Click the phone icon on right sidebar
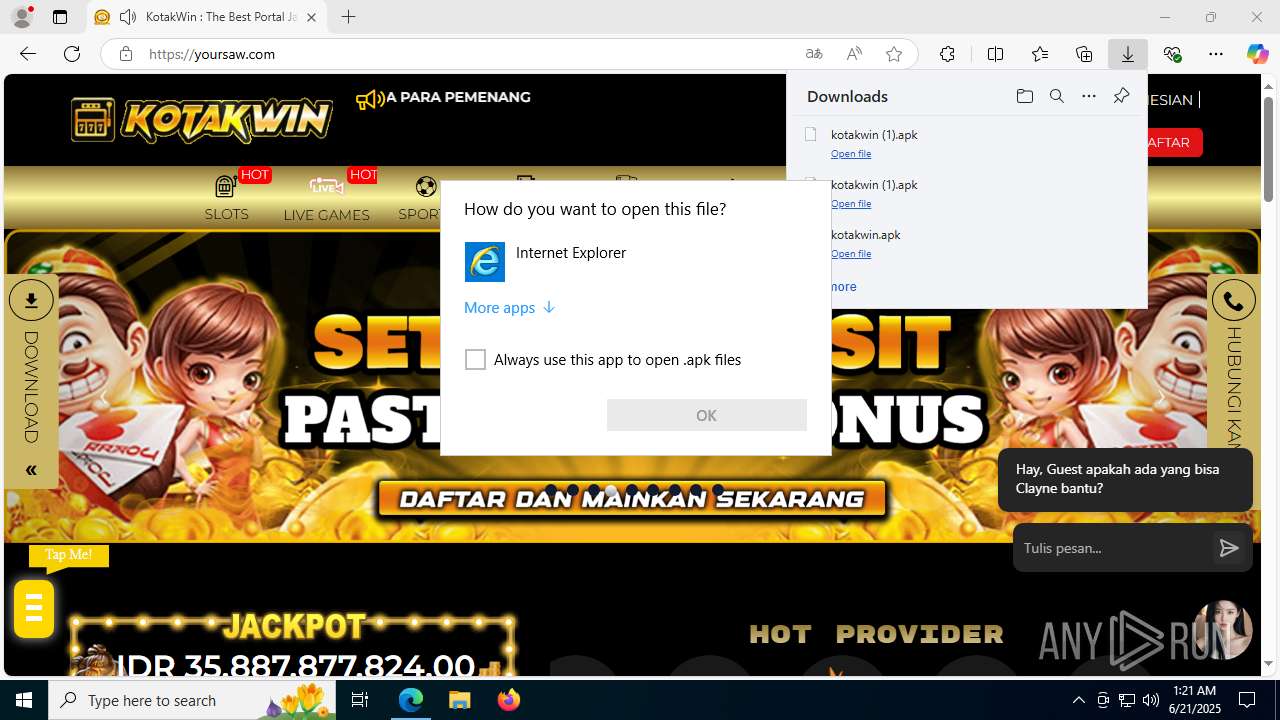This screenshot has width=1280, height=720. (1233, 300)
